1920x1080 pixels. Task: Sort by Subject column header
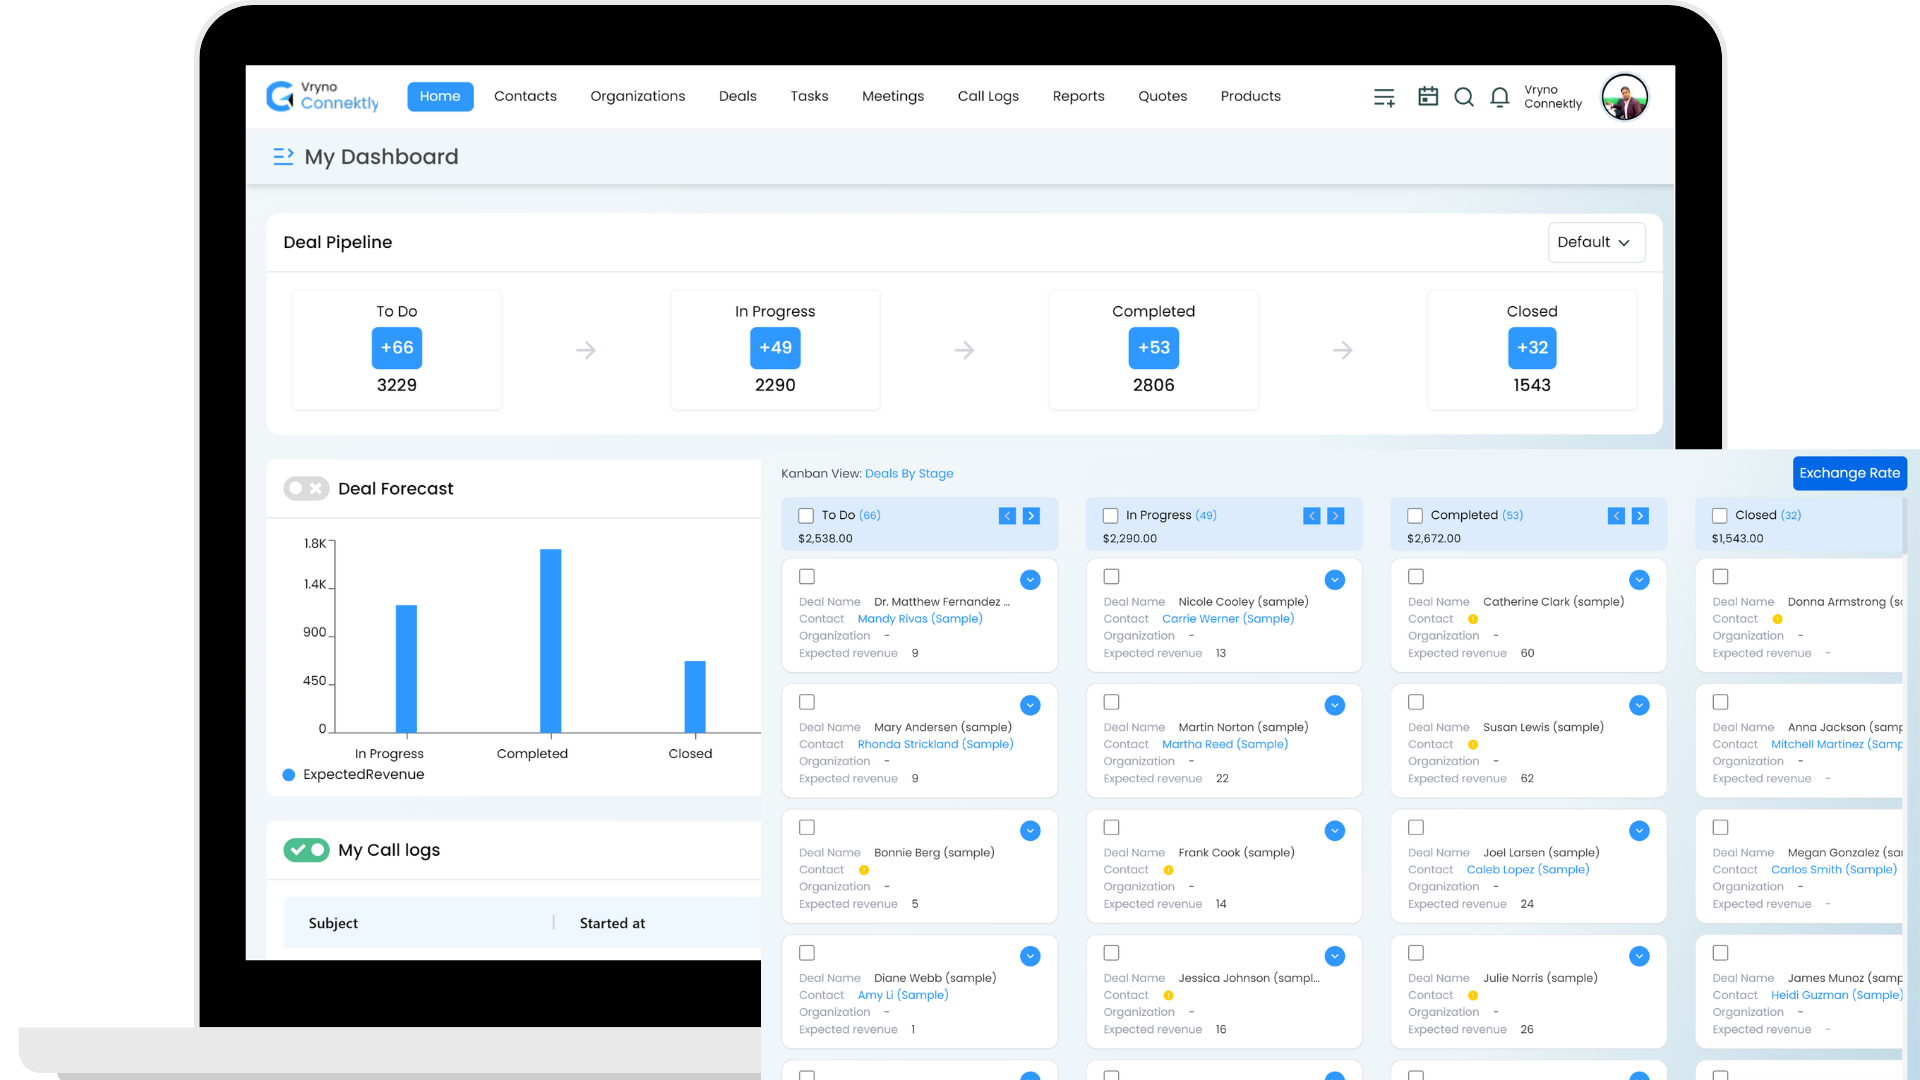point(333,923)
